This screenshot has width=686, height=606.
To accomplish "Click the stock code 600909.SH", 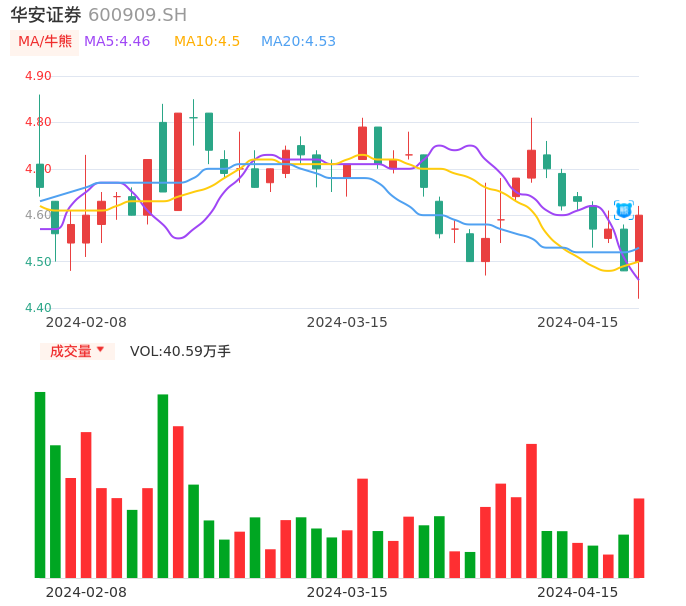I will click(x=138, y=15).
